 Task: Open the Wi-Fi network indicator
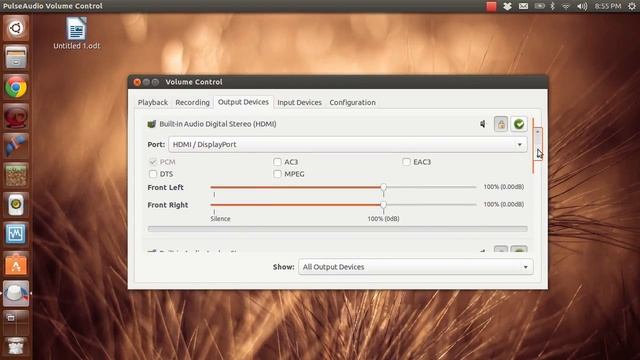coord(566,6)
